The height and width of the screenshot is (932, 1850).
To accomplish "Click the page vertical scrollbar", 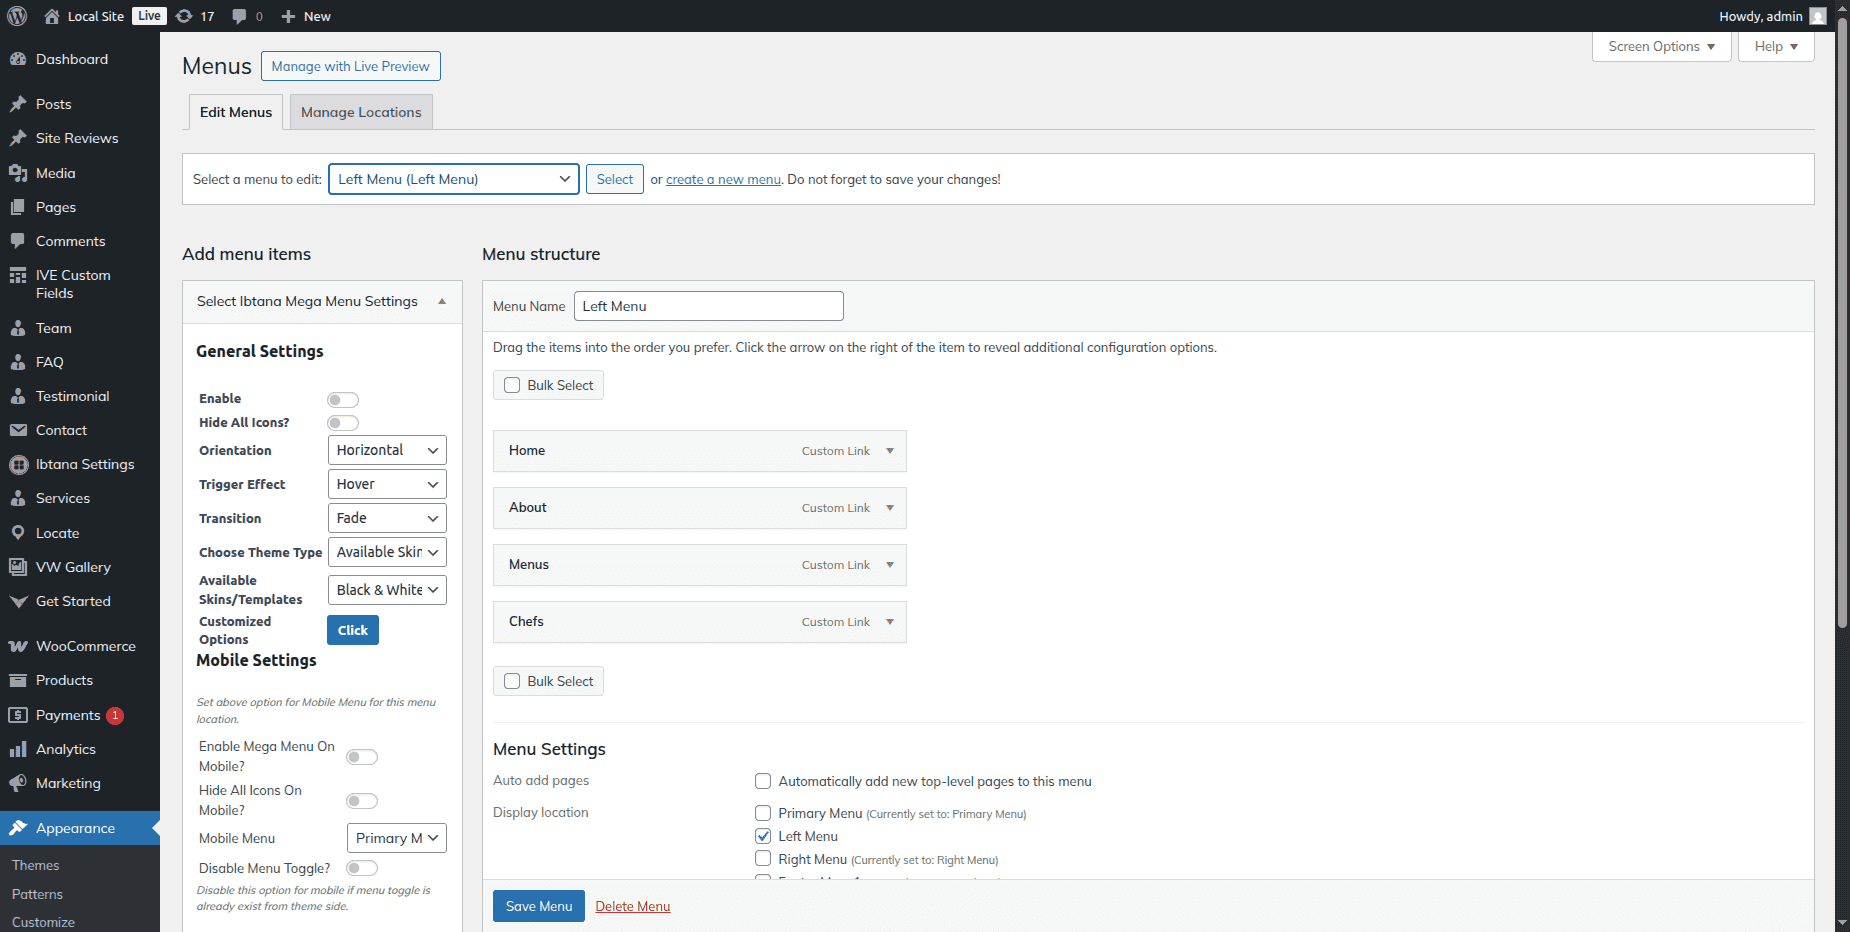I will [1842, 330].
